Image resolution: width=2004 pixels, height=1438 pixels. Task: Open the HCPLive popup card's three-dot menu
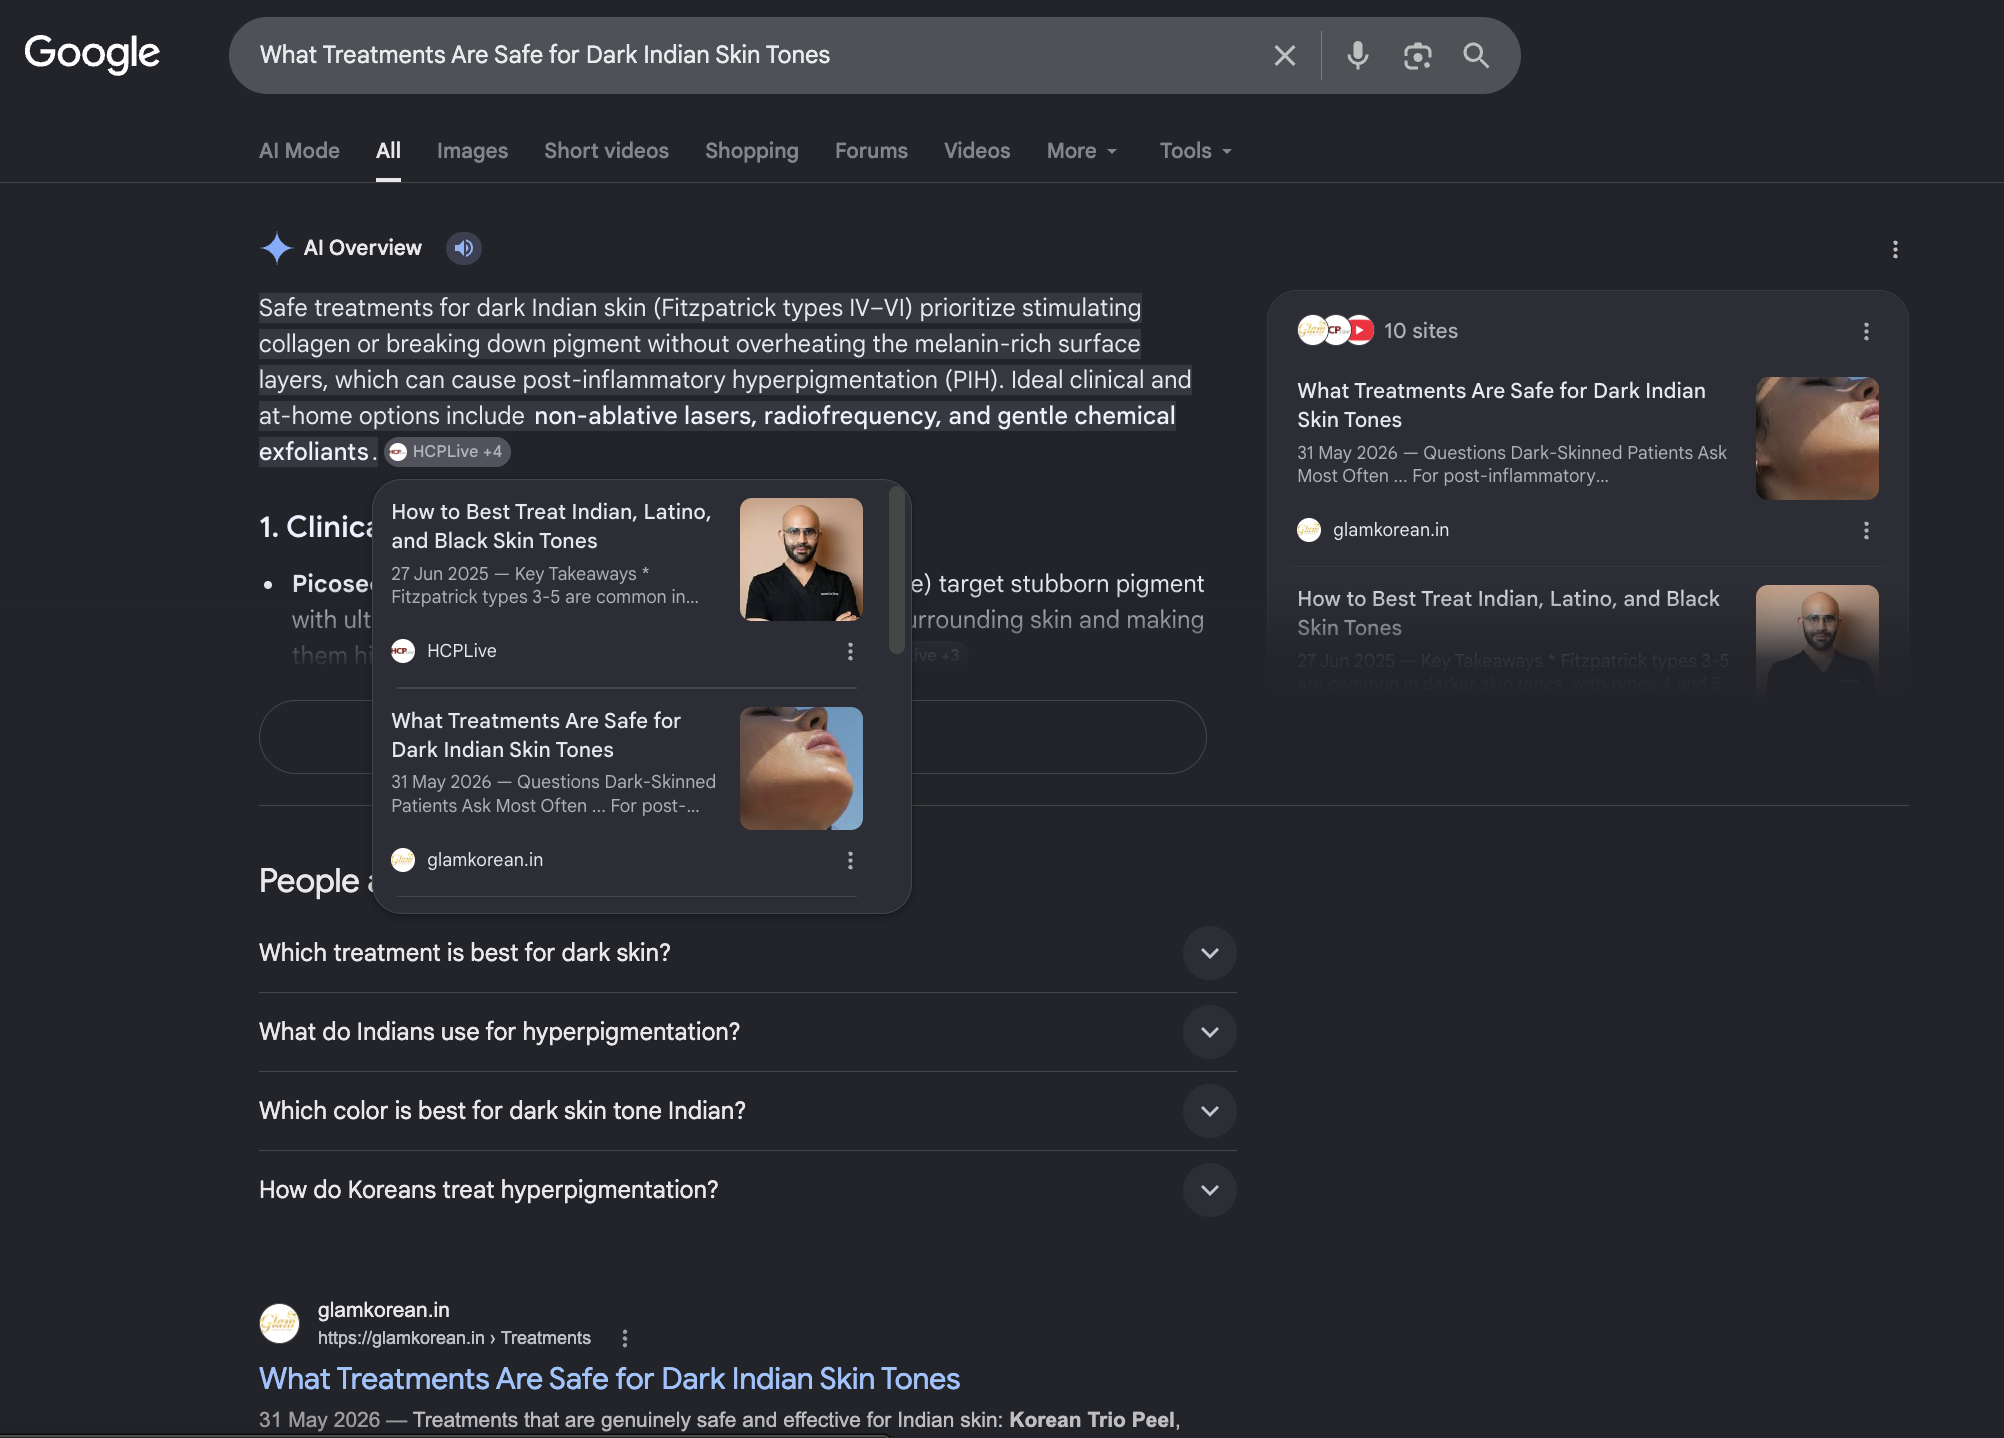point(850,651)
